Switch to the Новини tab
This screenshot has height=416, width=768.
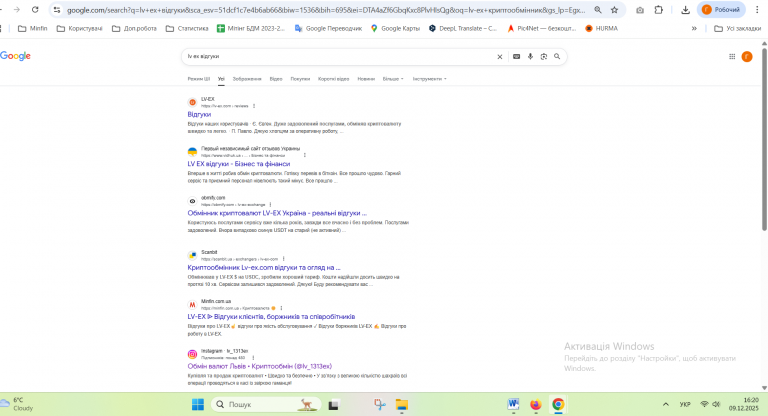tap(366, 79)
